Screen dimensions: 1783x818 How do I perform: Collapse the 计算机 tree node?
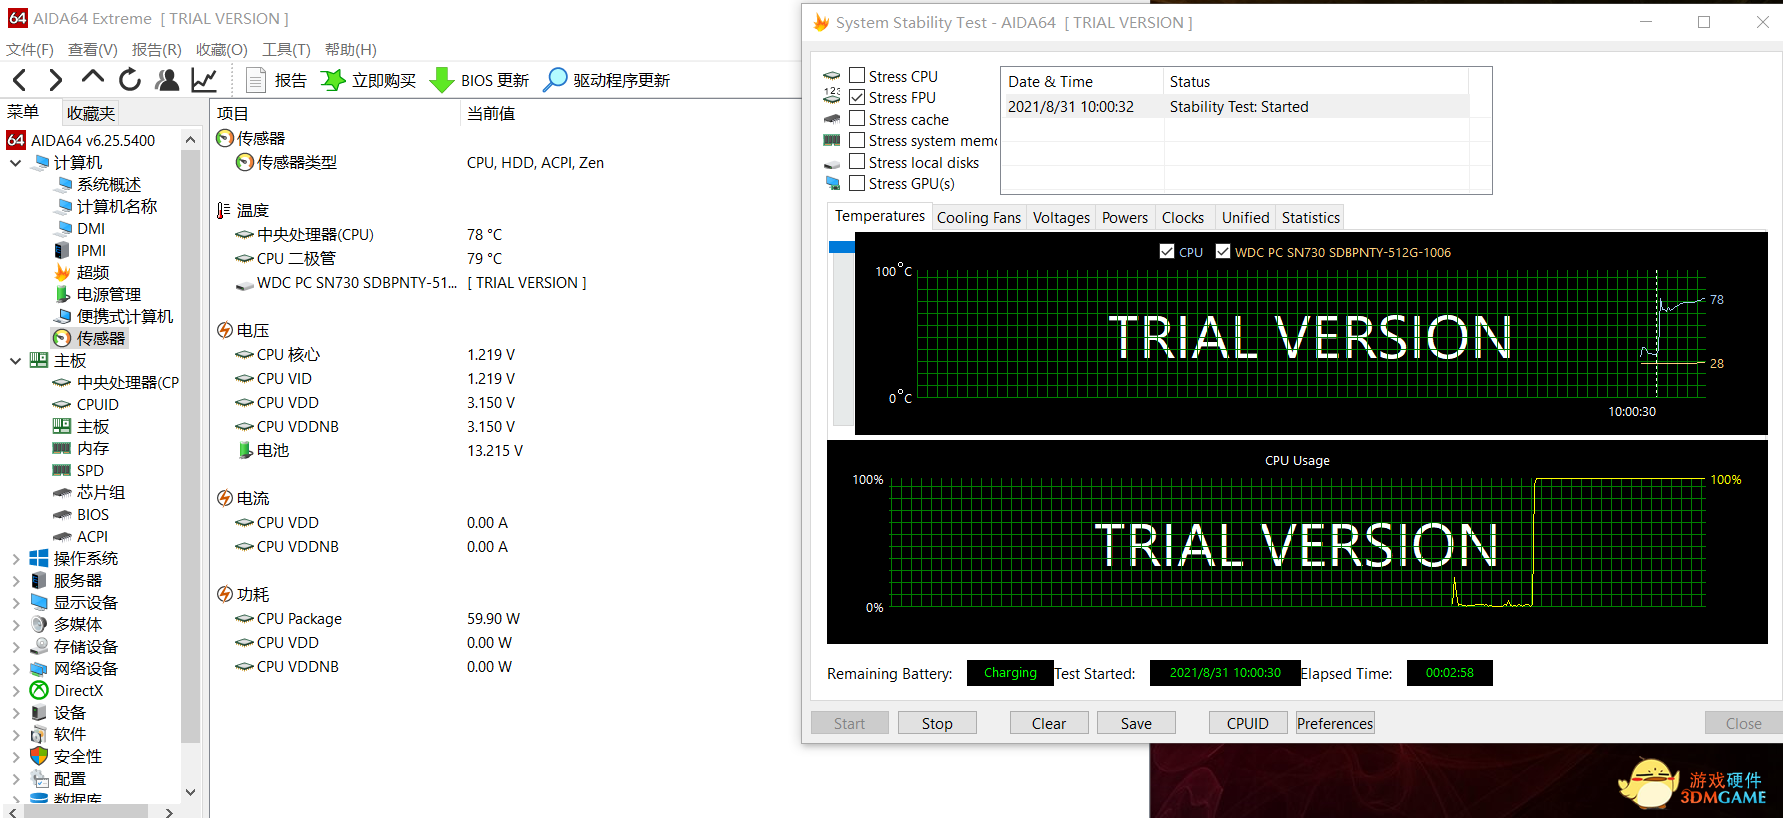pyautogui.click(x=15, y=163)
